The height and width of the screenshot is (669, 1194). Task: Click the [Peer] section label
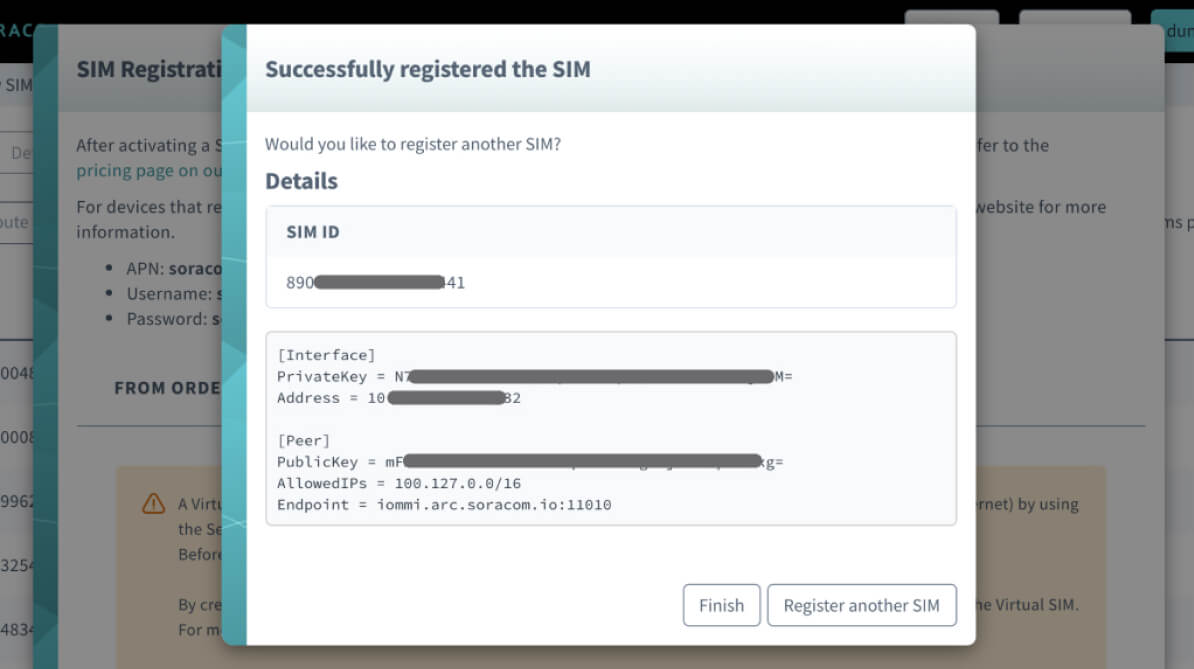point(303,440)
